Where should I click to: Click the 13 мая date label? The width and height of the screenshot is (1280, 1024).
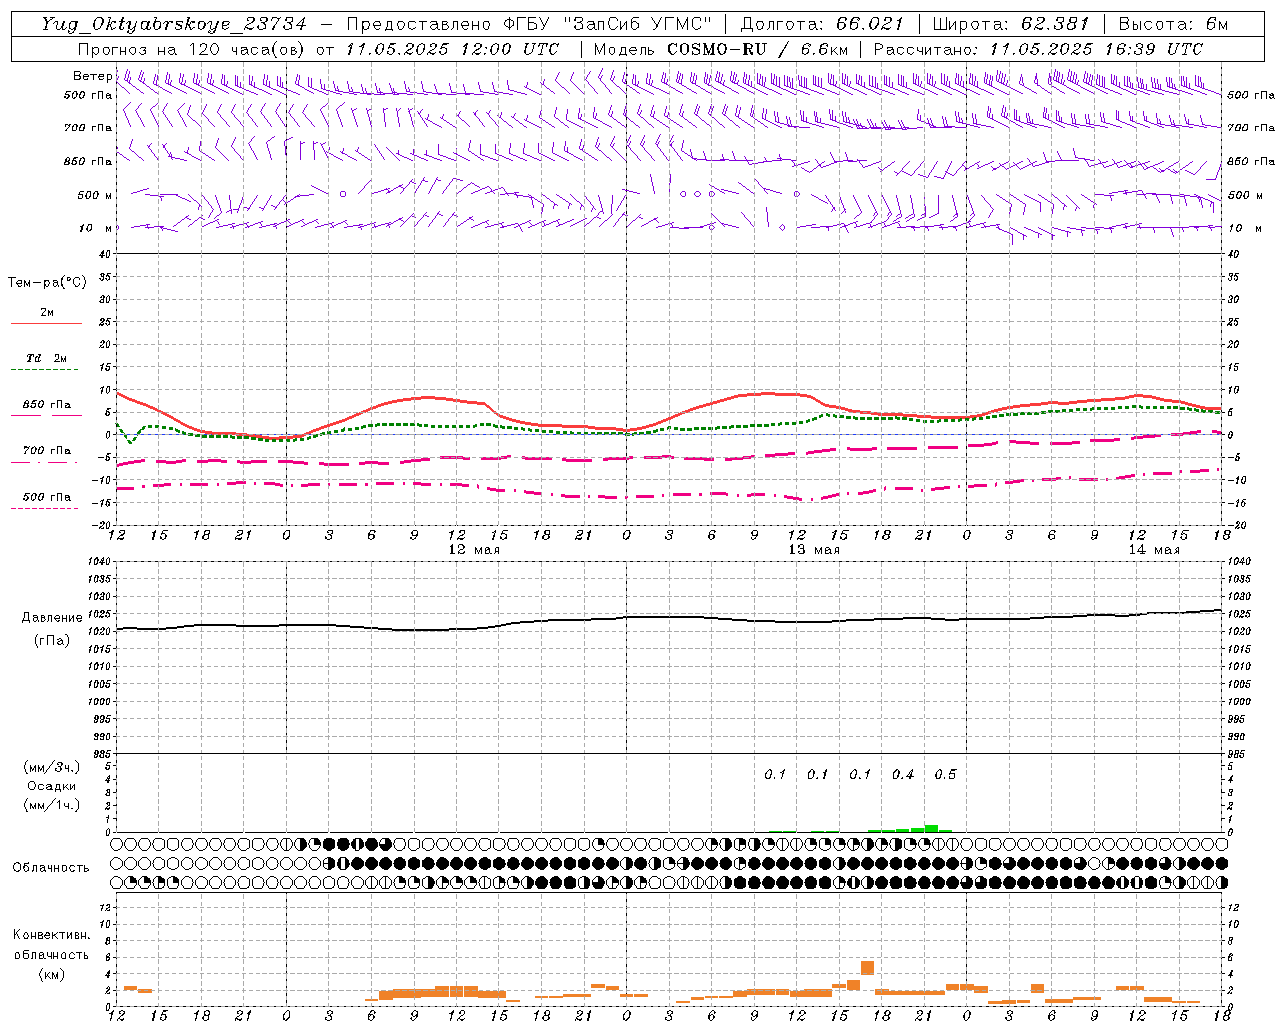coord(814,549)
